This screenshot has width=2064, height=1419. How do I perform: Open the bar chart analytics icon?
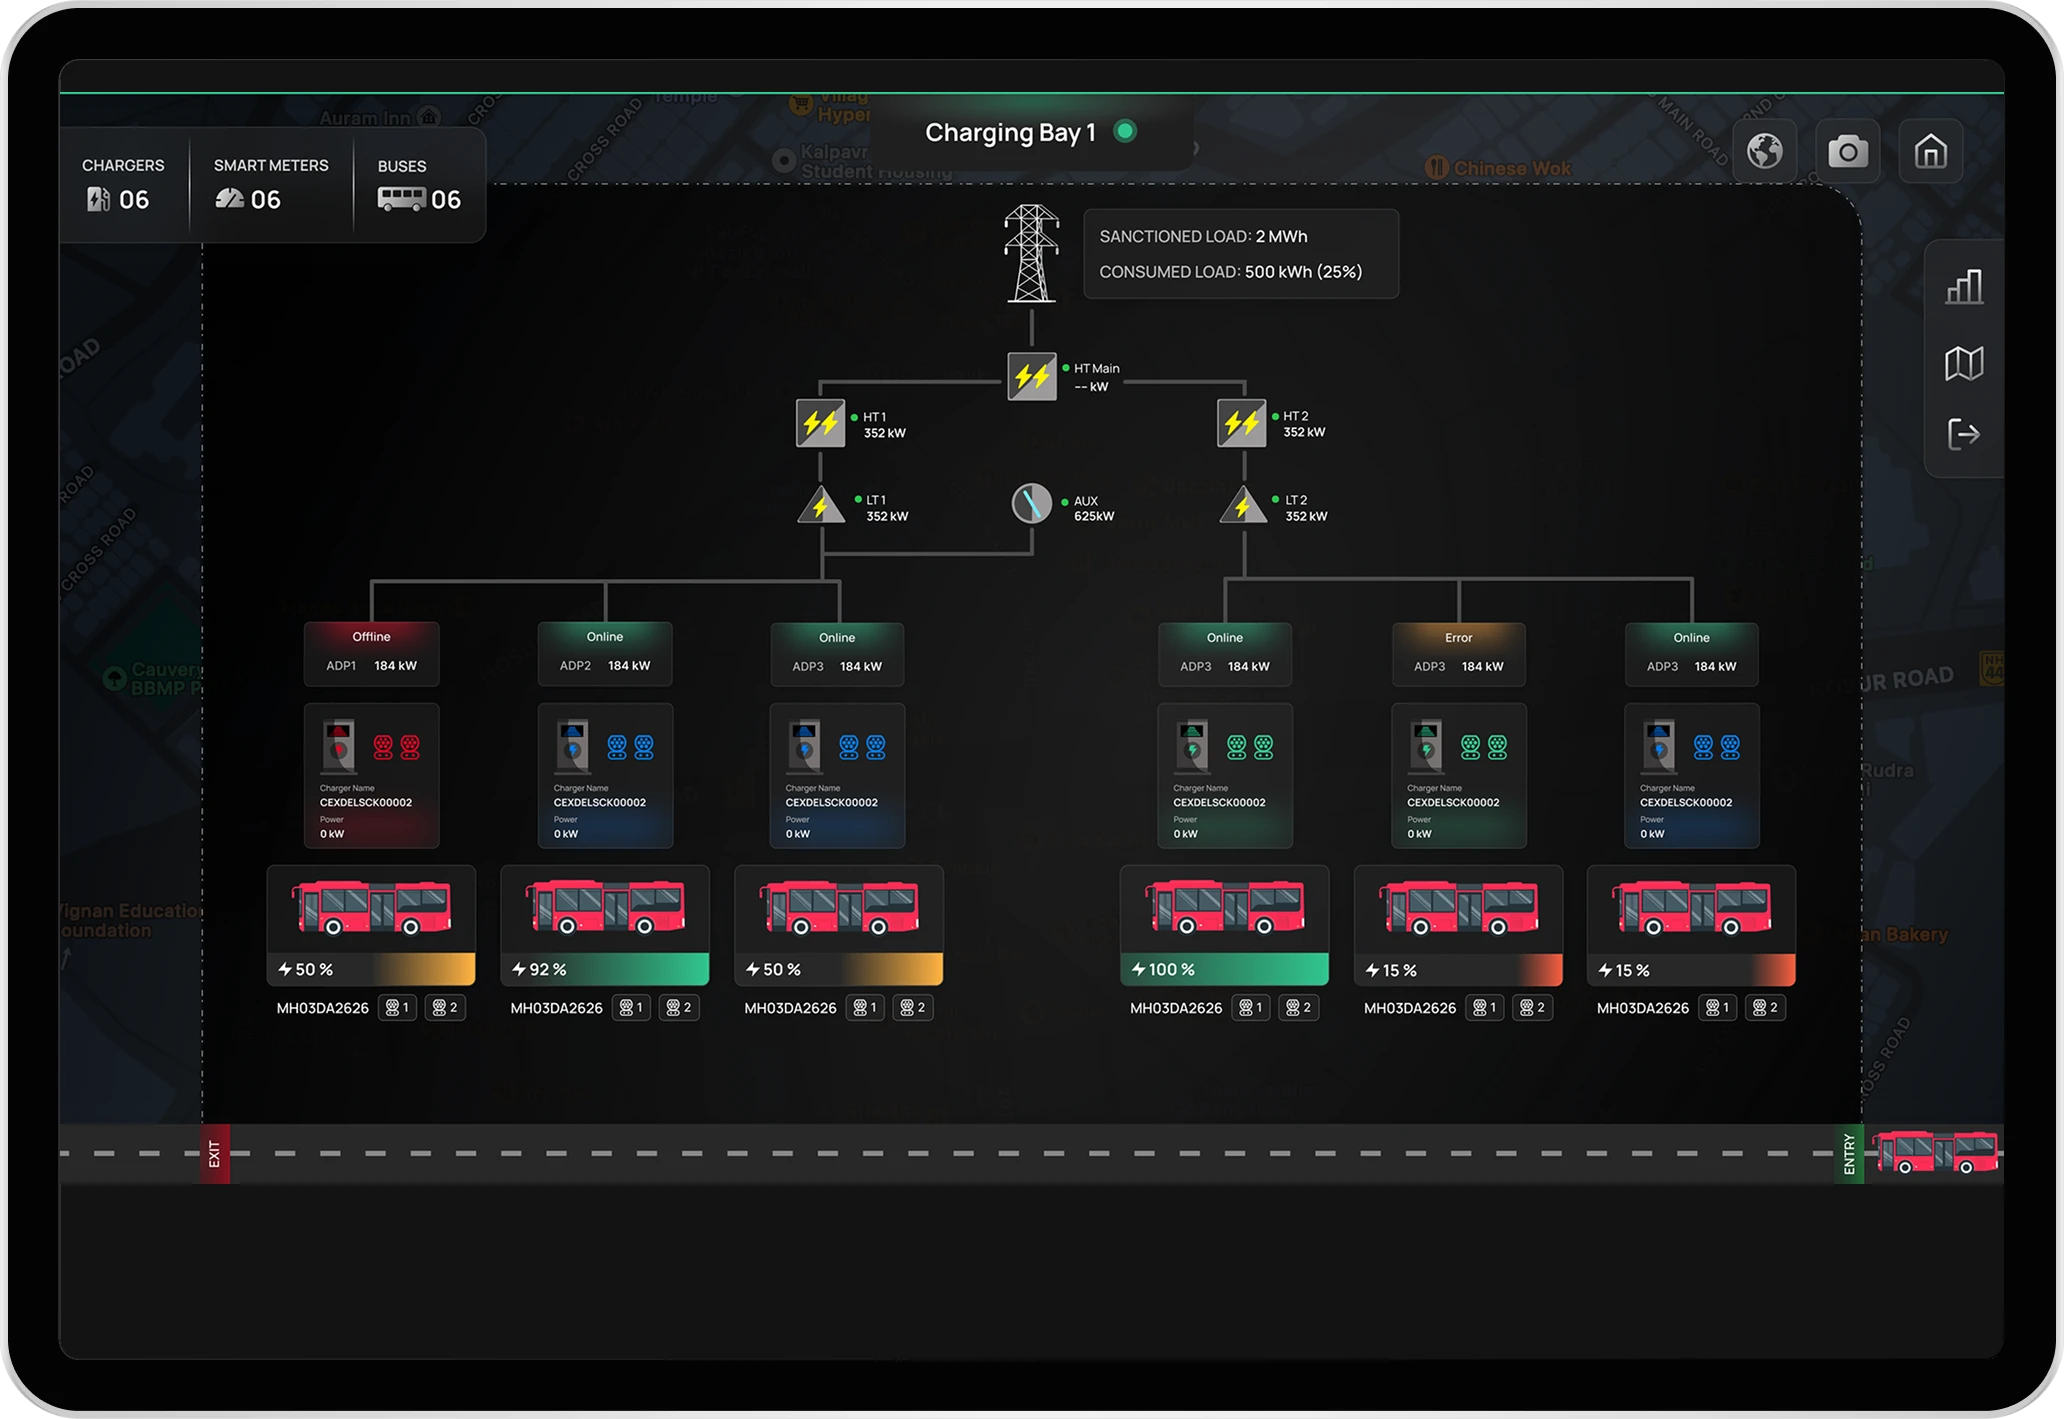click(x=1964, y=287)
